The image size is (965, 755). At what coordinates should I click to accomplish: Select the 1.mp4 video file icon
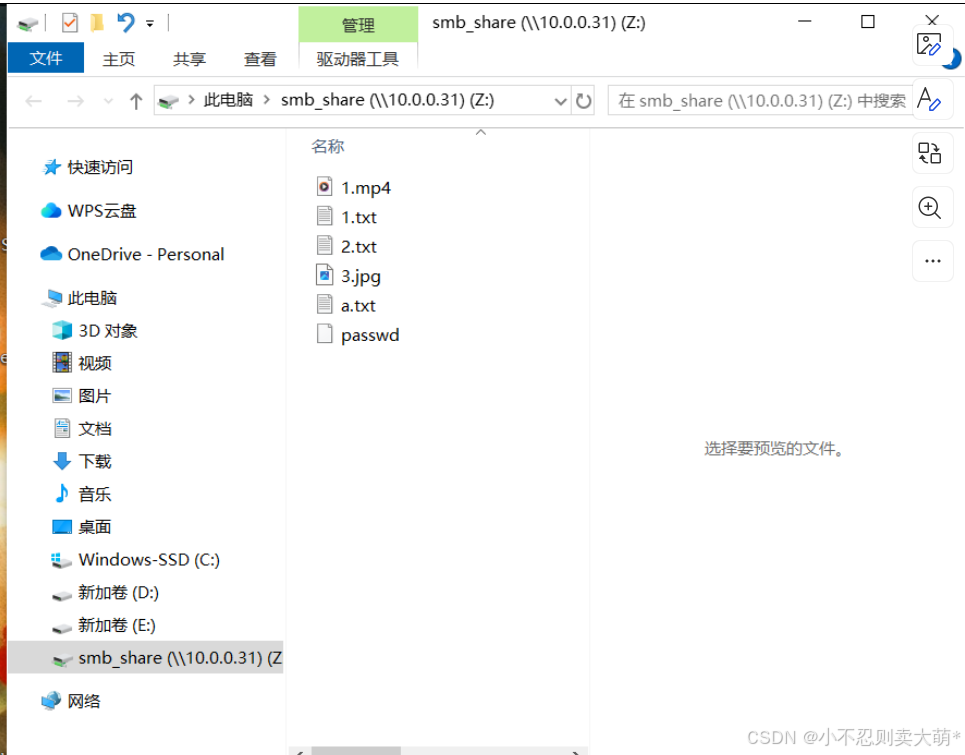pos(324,186)
